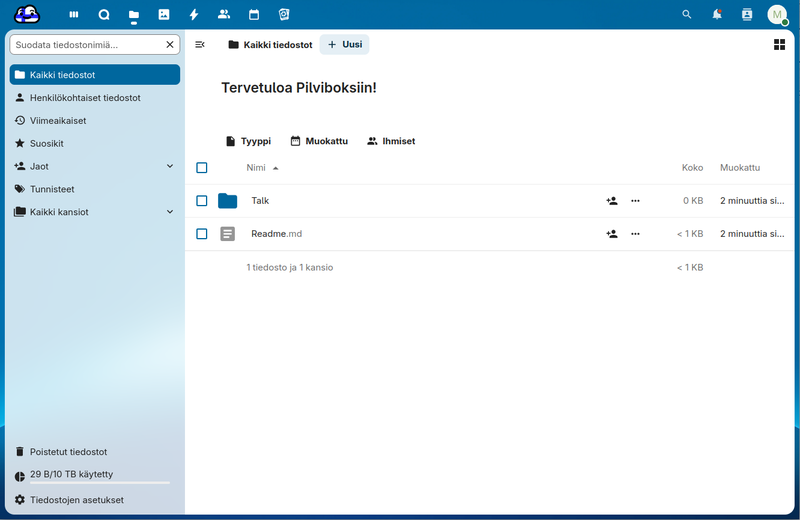Click the search magnifier in header
The width and height of the screenshot is (800, 520).
686,15
